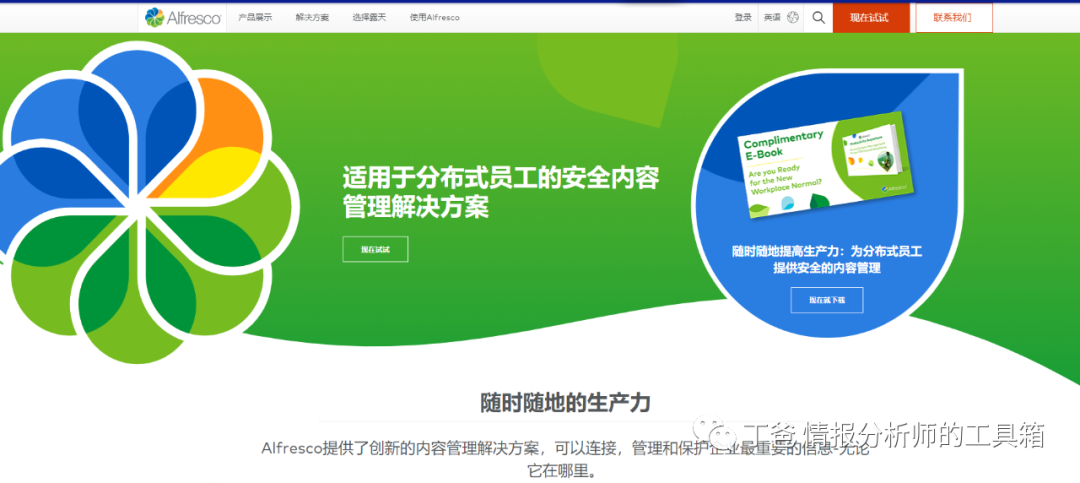
Task: Click the heading 随时随地的生产力
Action: 565,403
